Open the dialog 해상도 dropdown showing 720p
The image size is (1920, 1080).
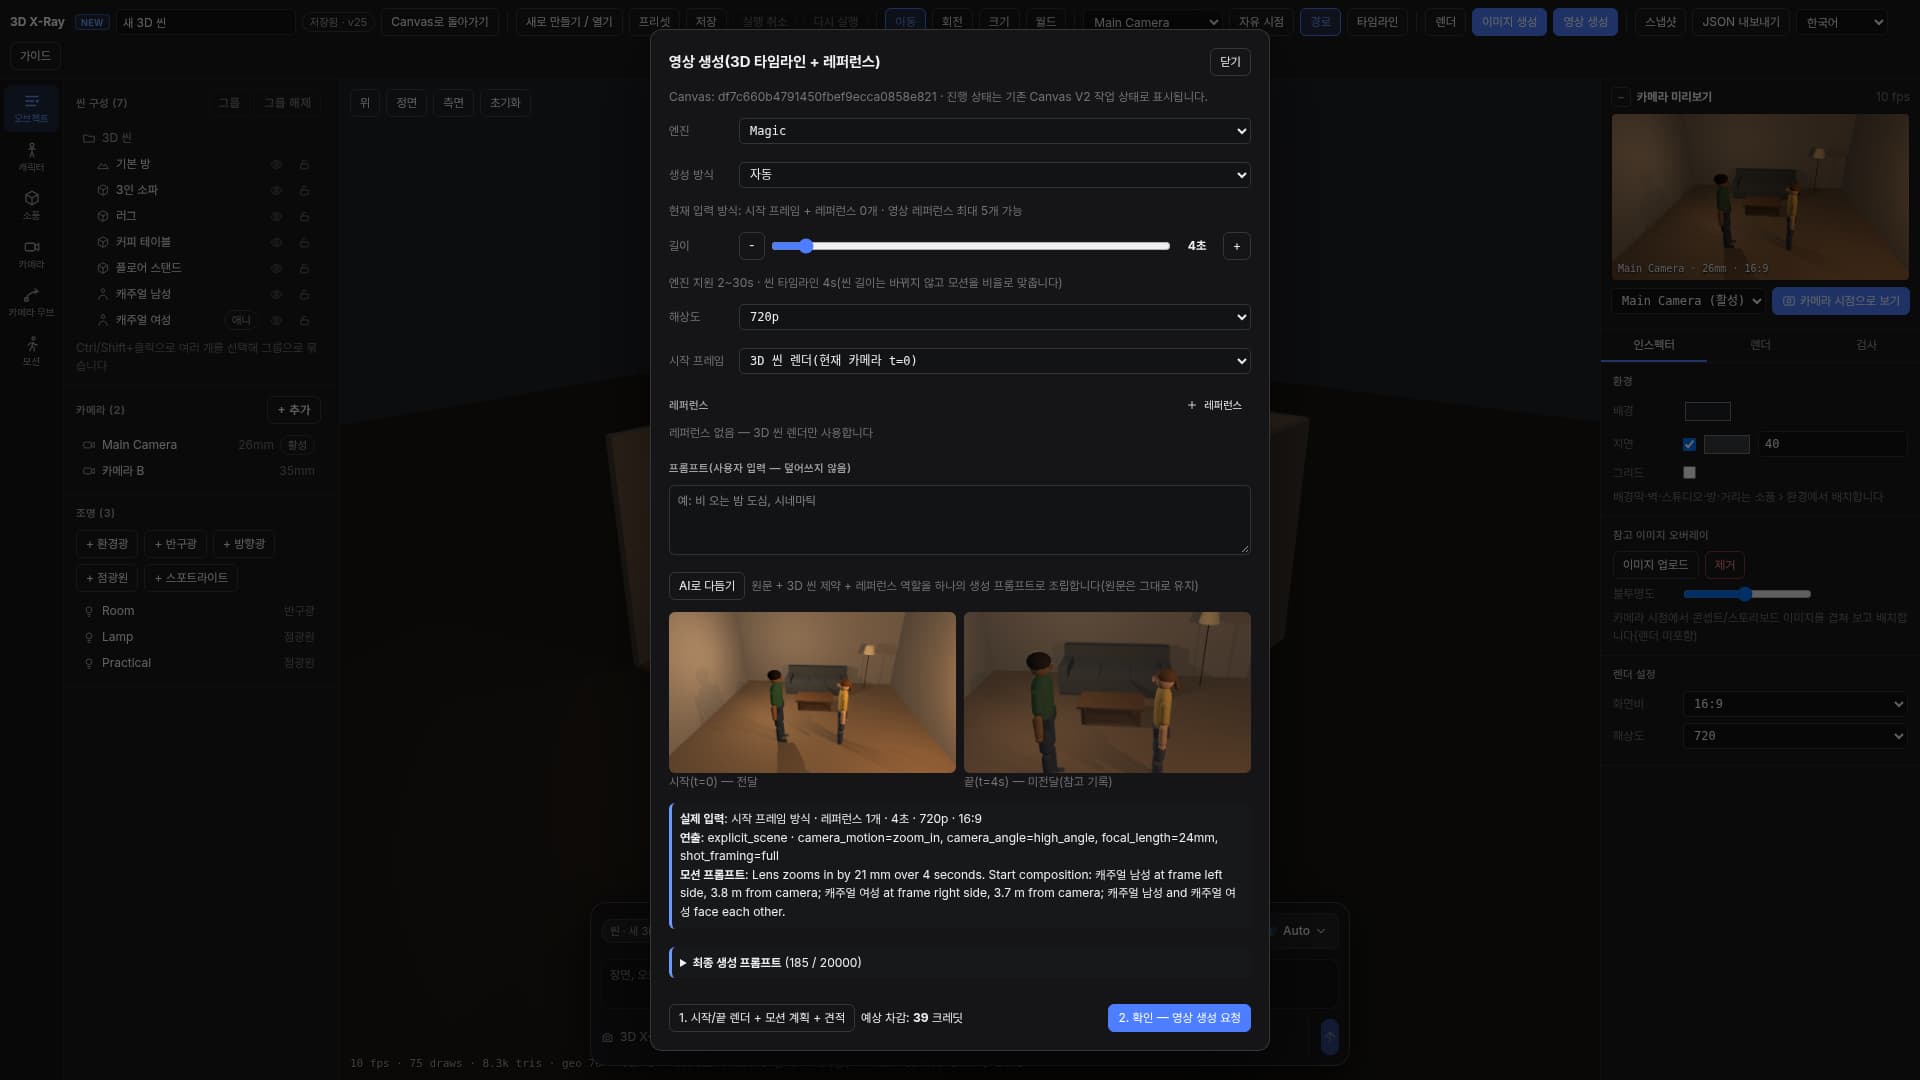(x=994, y=317)
